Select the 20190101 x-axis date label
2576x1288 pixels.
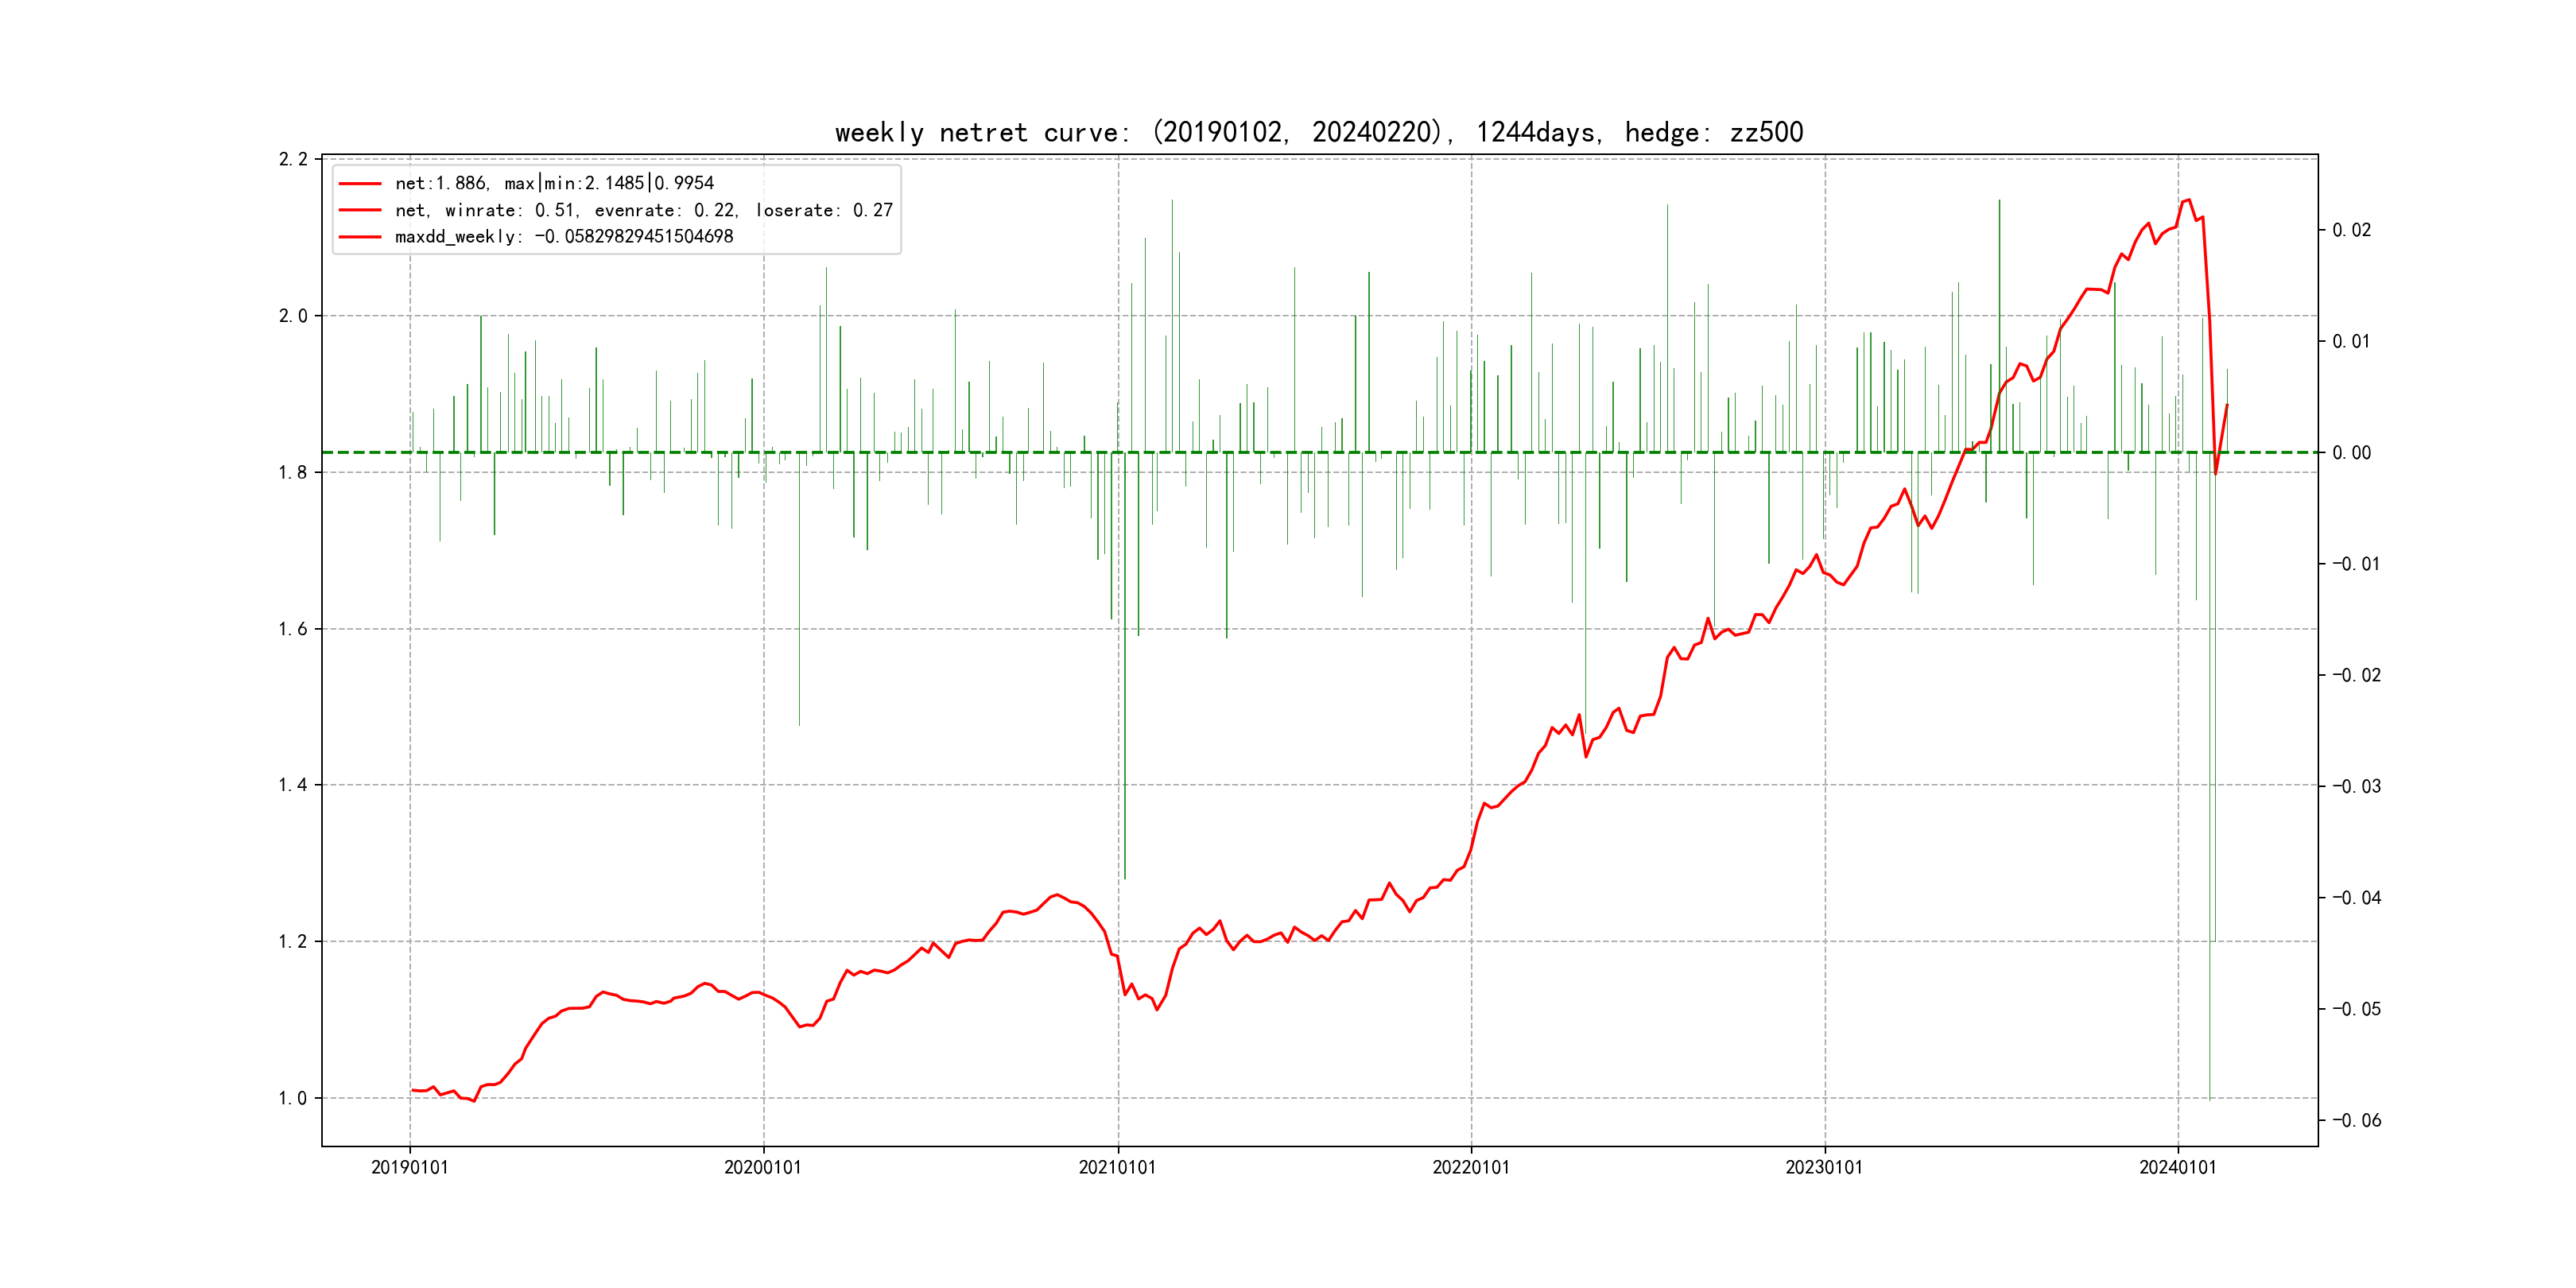point(409,1168)
